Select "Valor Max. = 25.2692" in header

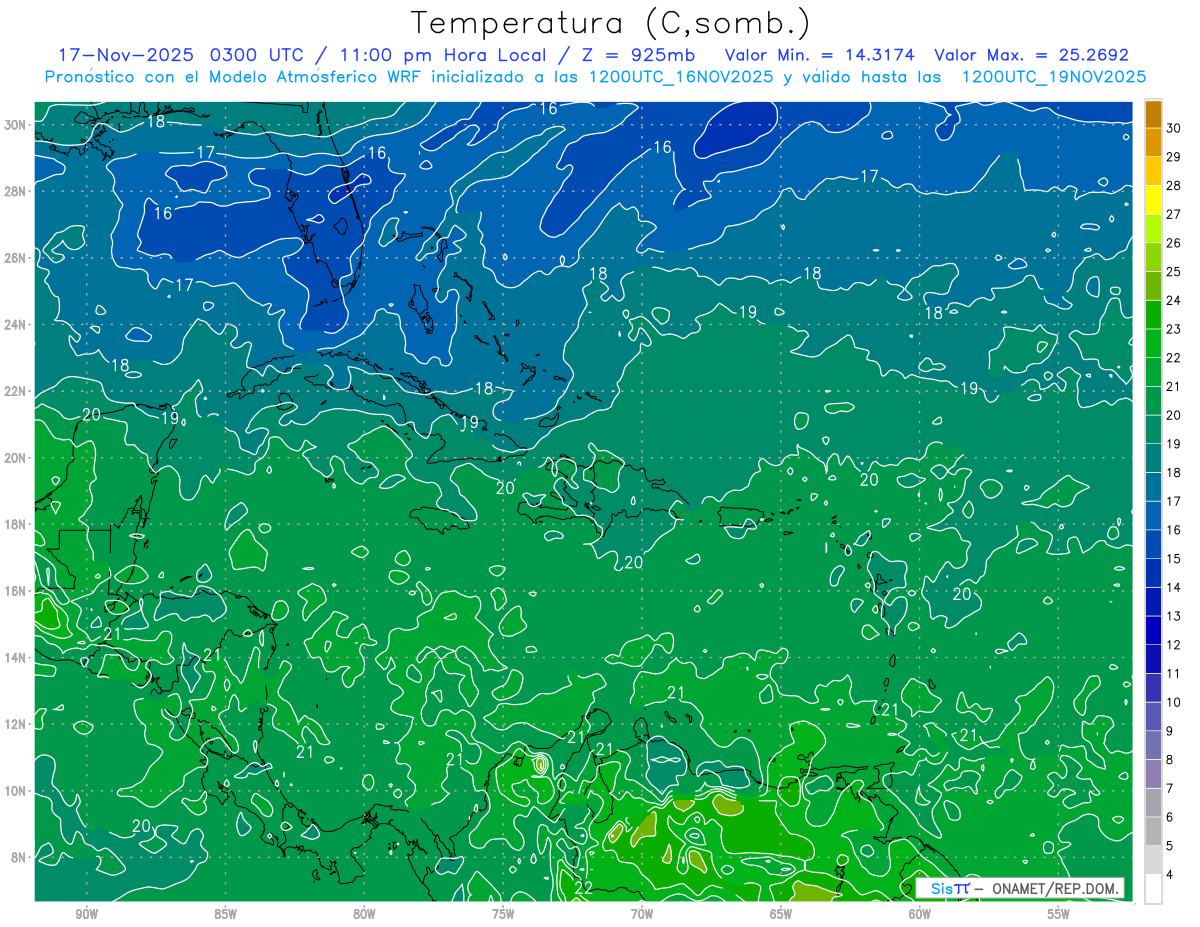click(1031, 55)
